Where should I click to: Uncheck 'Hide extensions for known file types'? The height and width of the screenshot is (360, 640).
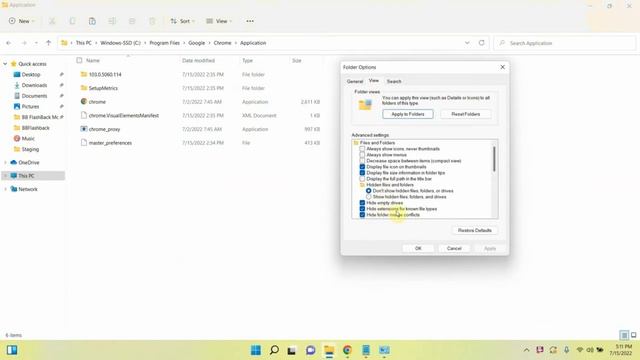362,209
